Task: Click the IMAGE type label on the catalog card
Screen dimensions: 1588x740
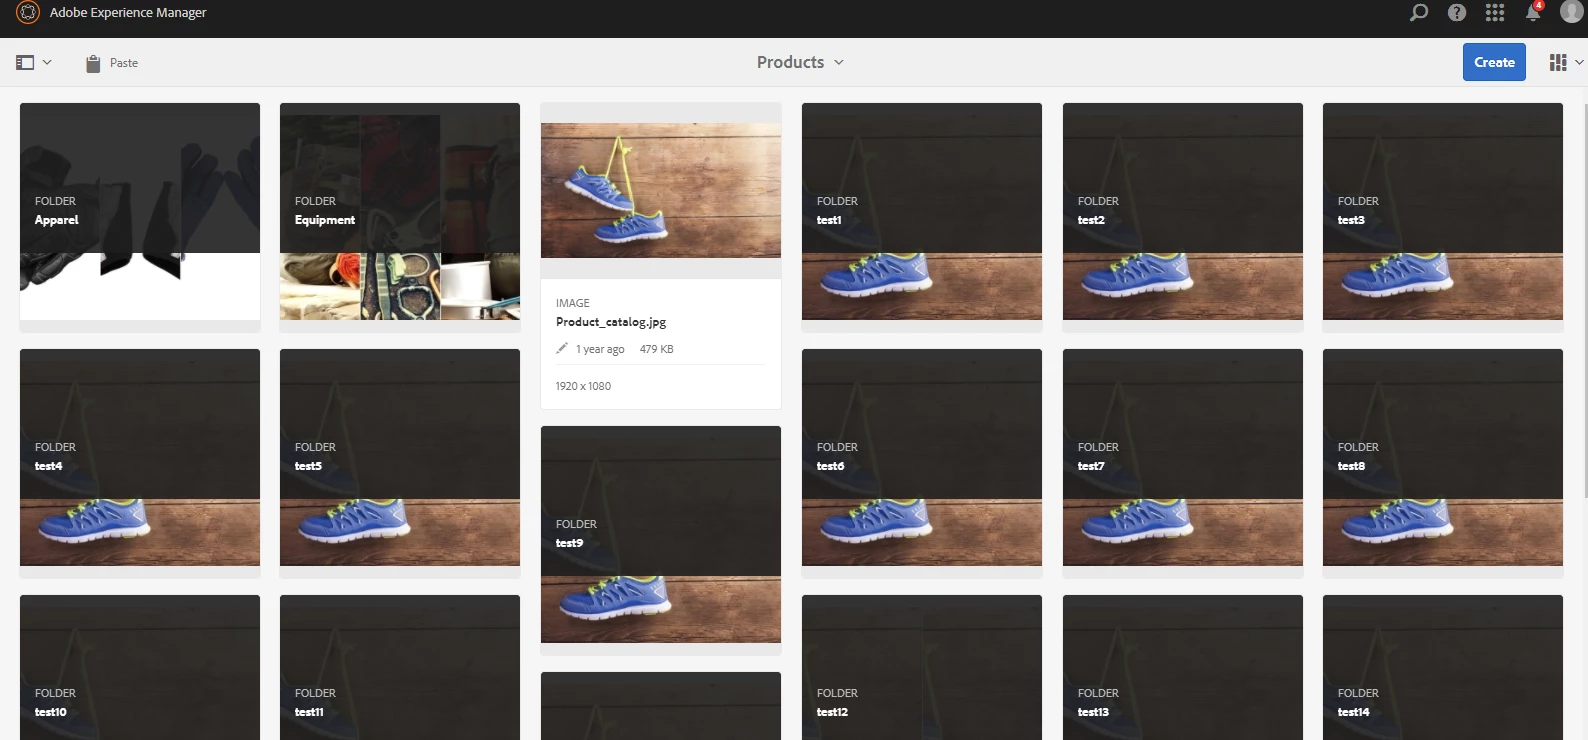Action: click(573, 303)
